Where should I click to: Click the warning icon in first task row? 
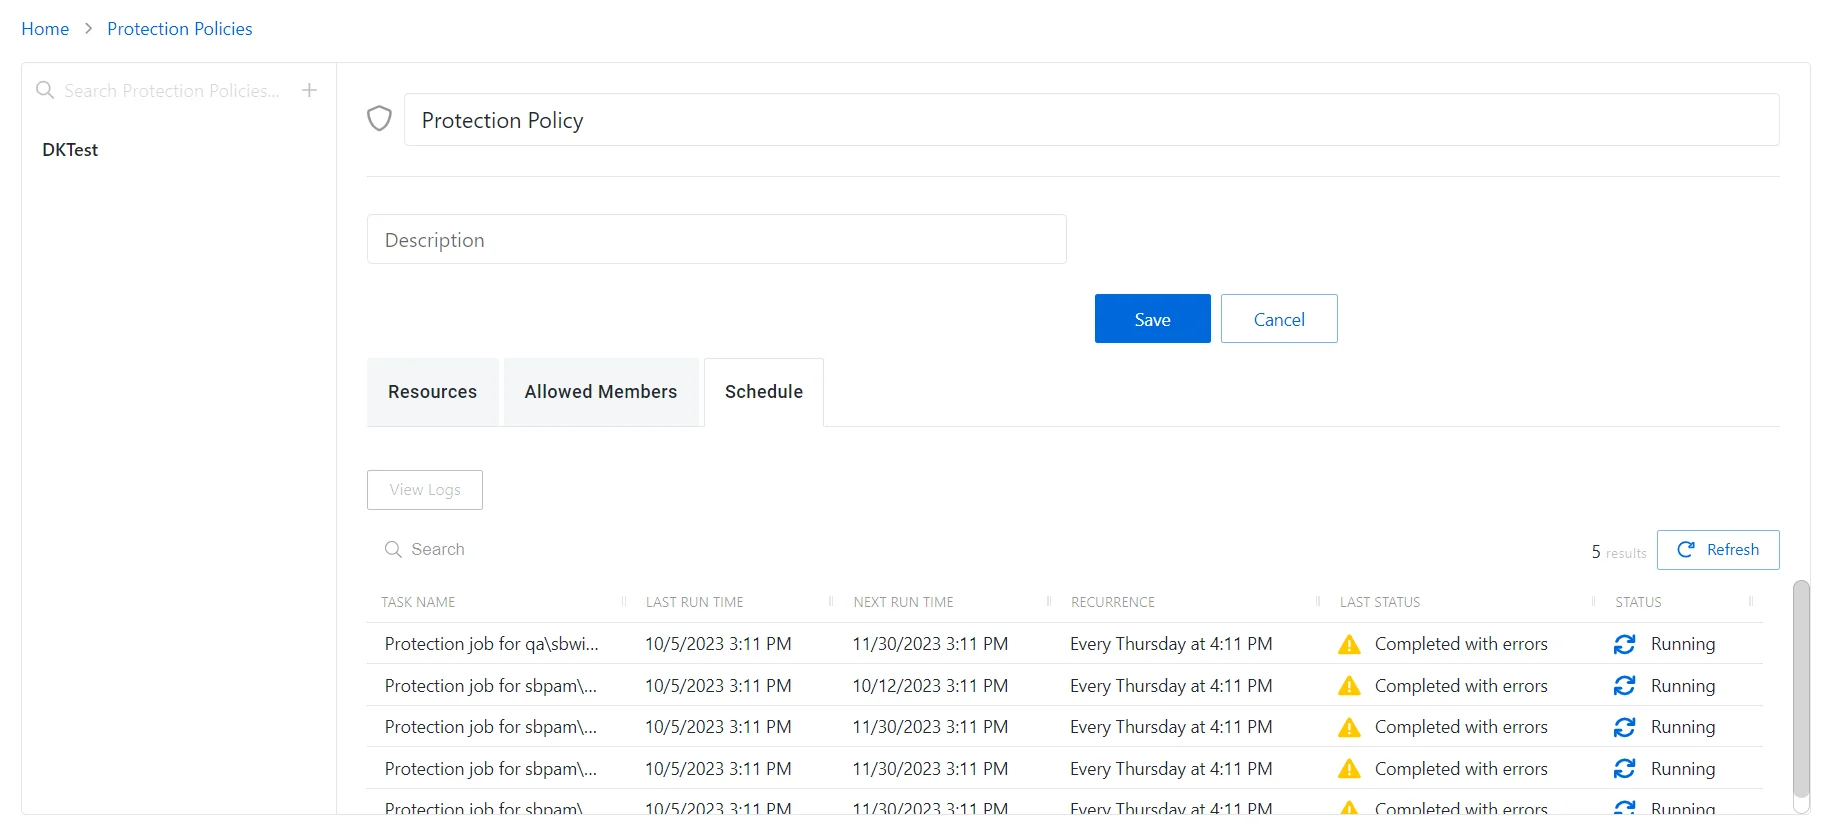(1349, 644)
